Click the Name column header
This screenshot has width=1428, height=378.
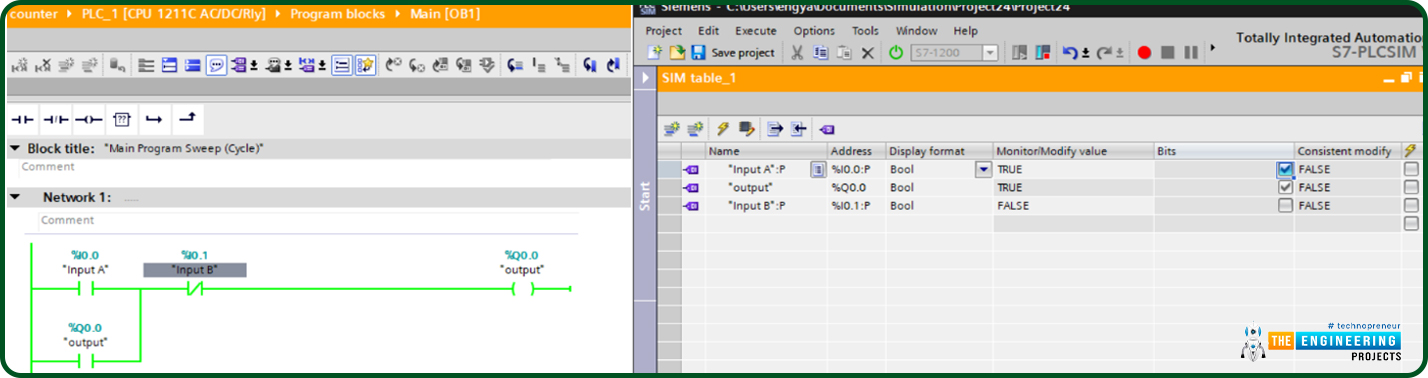766,151
